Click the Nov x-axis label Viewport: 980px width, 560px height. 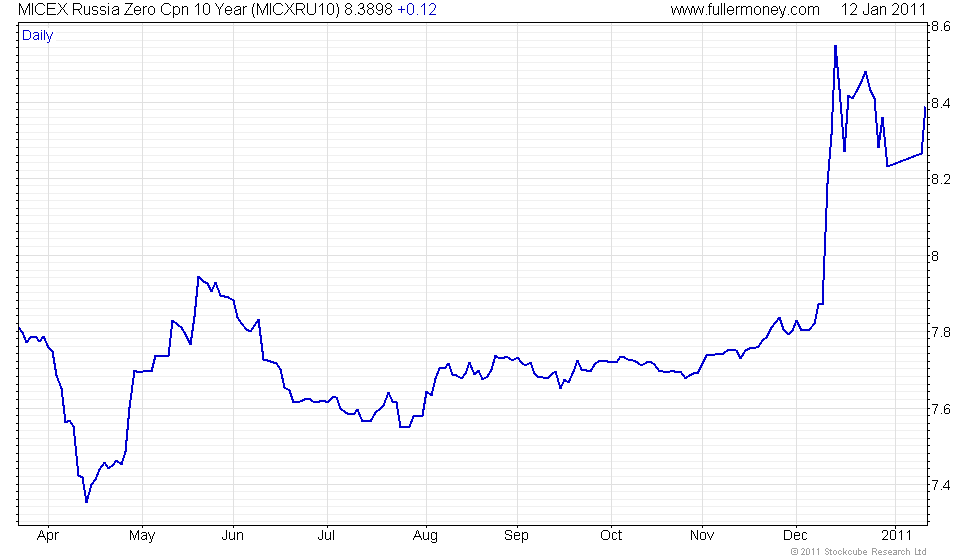pos(702,536)
